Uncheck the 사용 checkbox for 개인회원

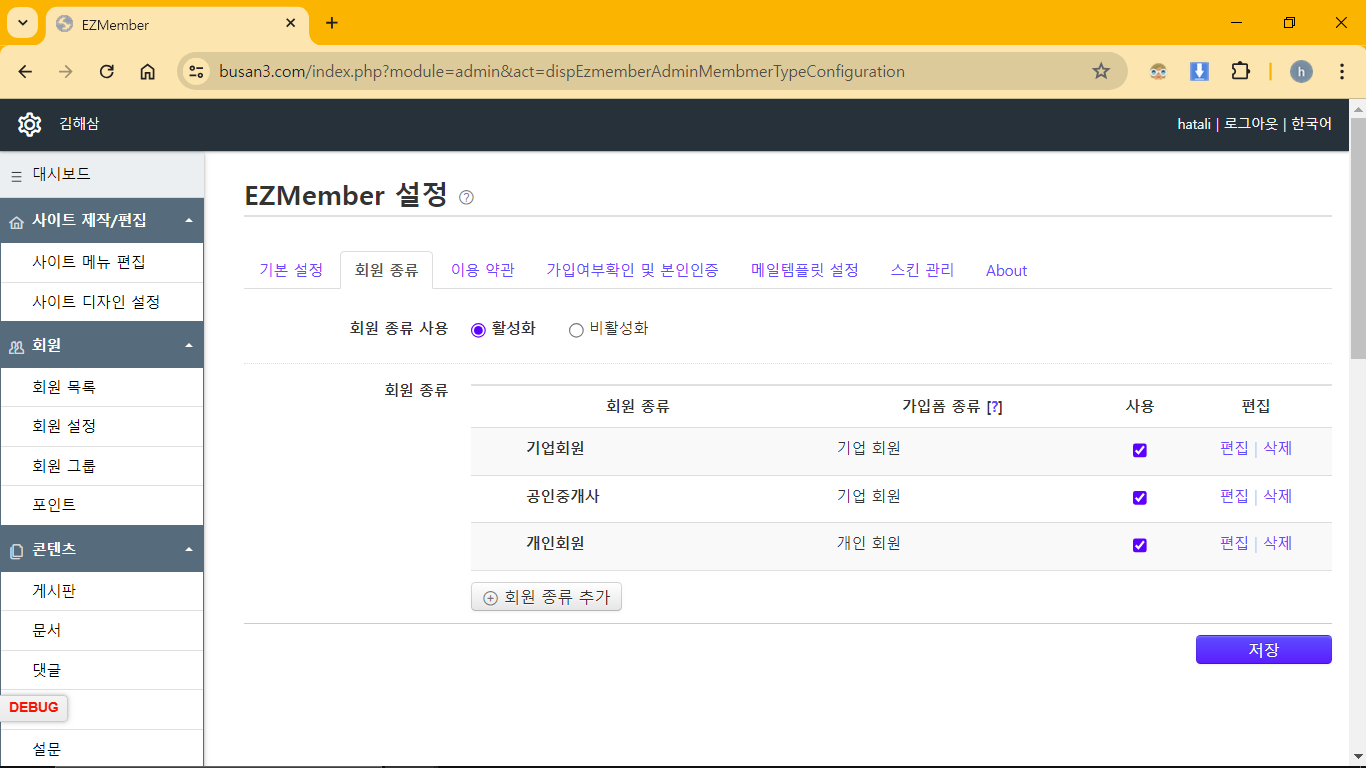click(x=1140, y=545)
